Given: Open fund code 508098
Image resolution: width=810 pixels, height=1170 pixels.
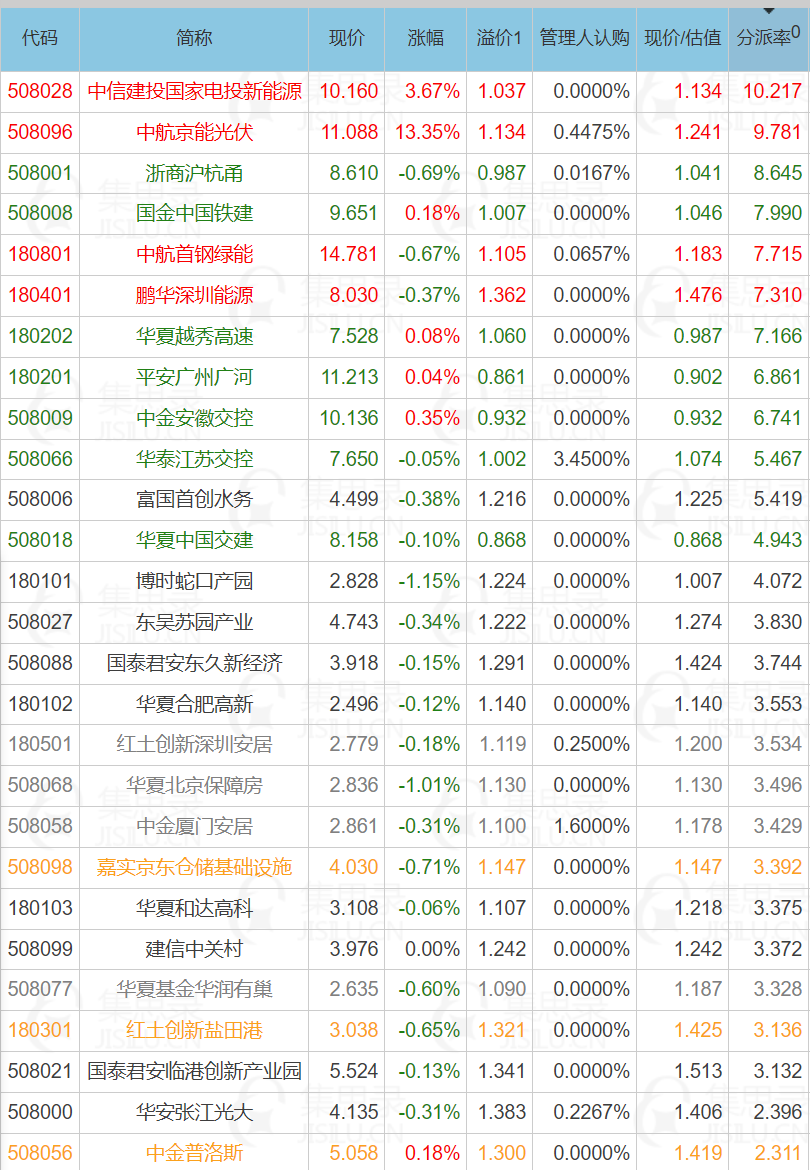Looking at the screenshot, I should pos(40,867).
